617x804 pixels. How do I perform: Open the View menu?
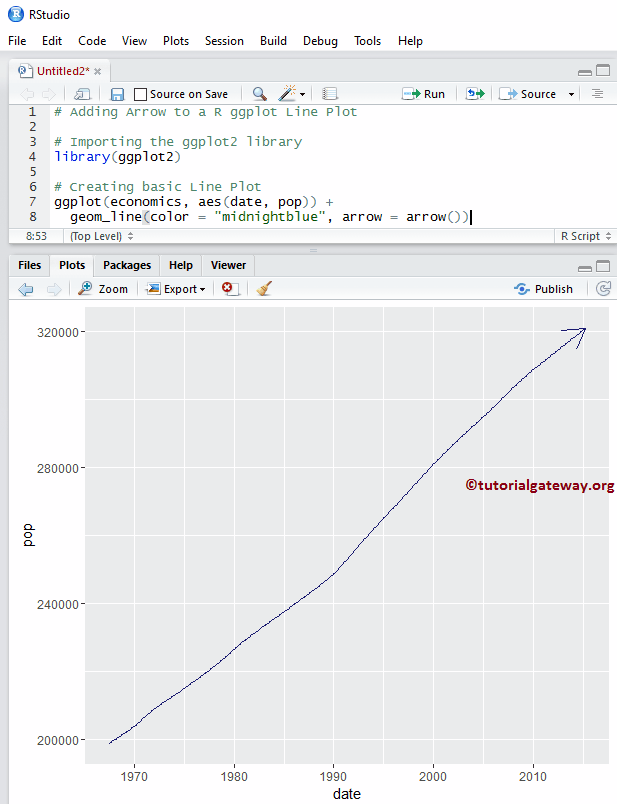(134, 41)
